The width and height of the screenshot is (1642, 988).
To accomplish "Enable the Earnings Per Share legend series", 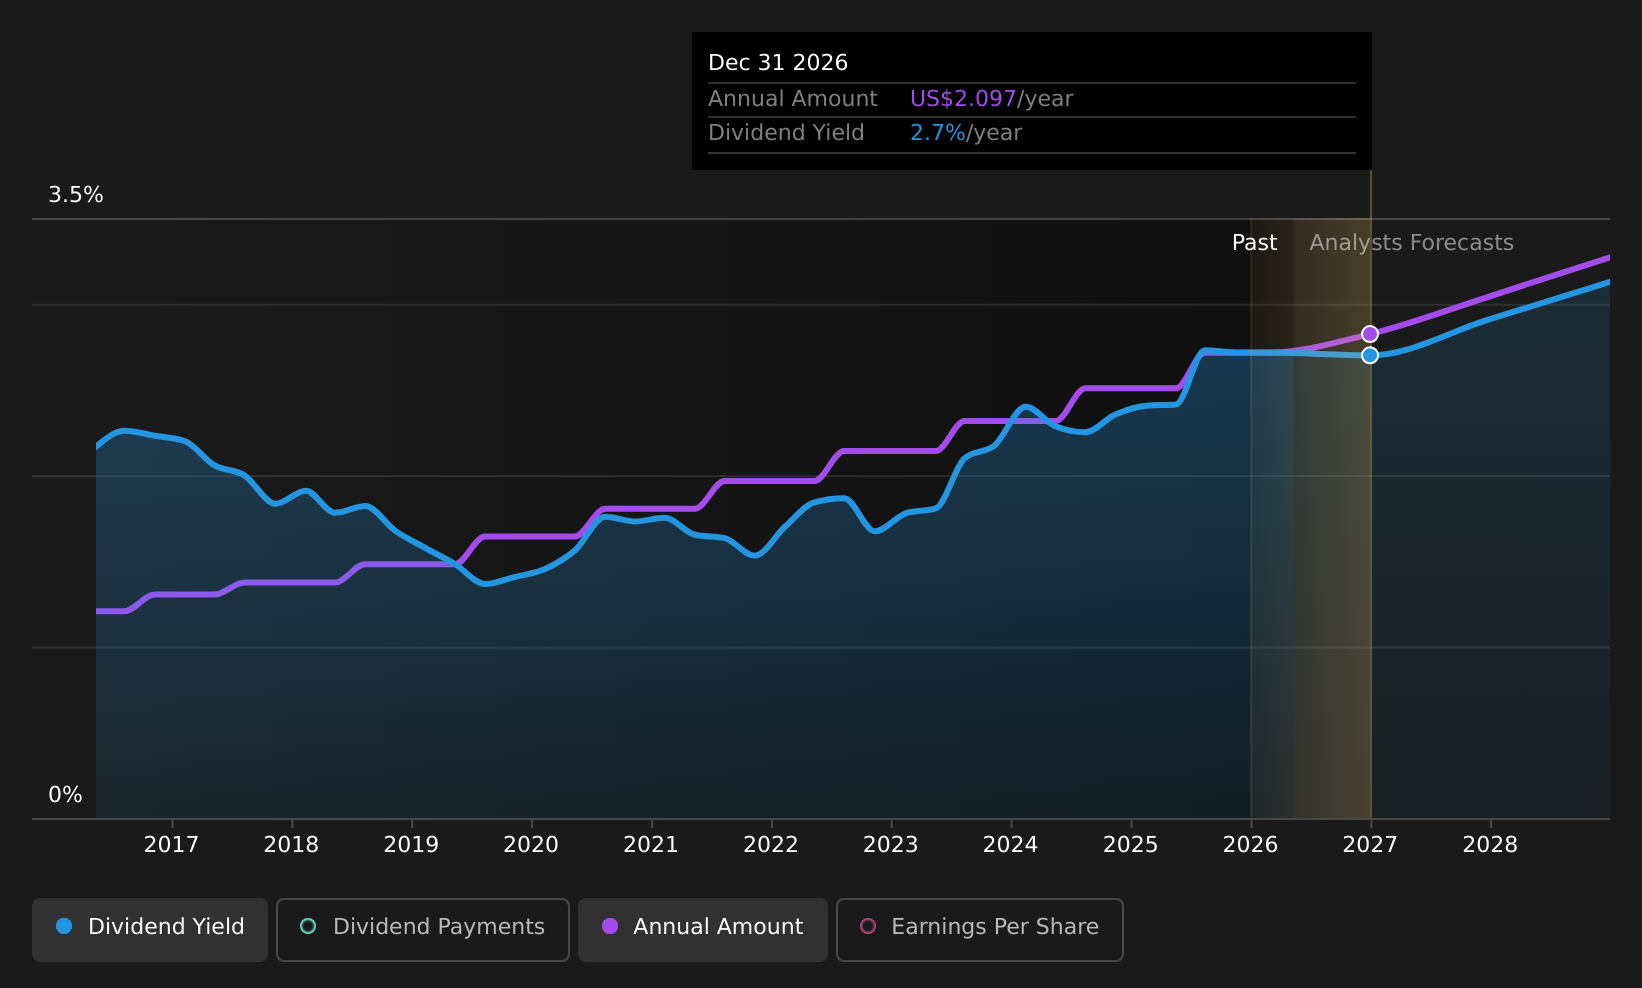I will tap(979, 929).
